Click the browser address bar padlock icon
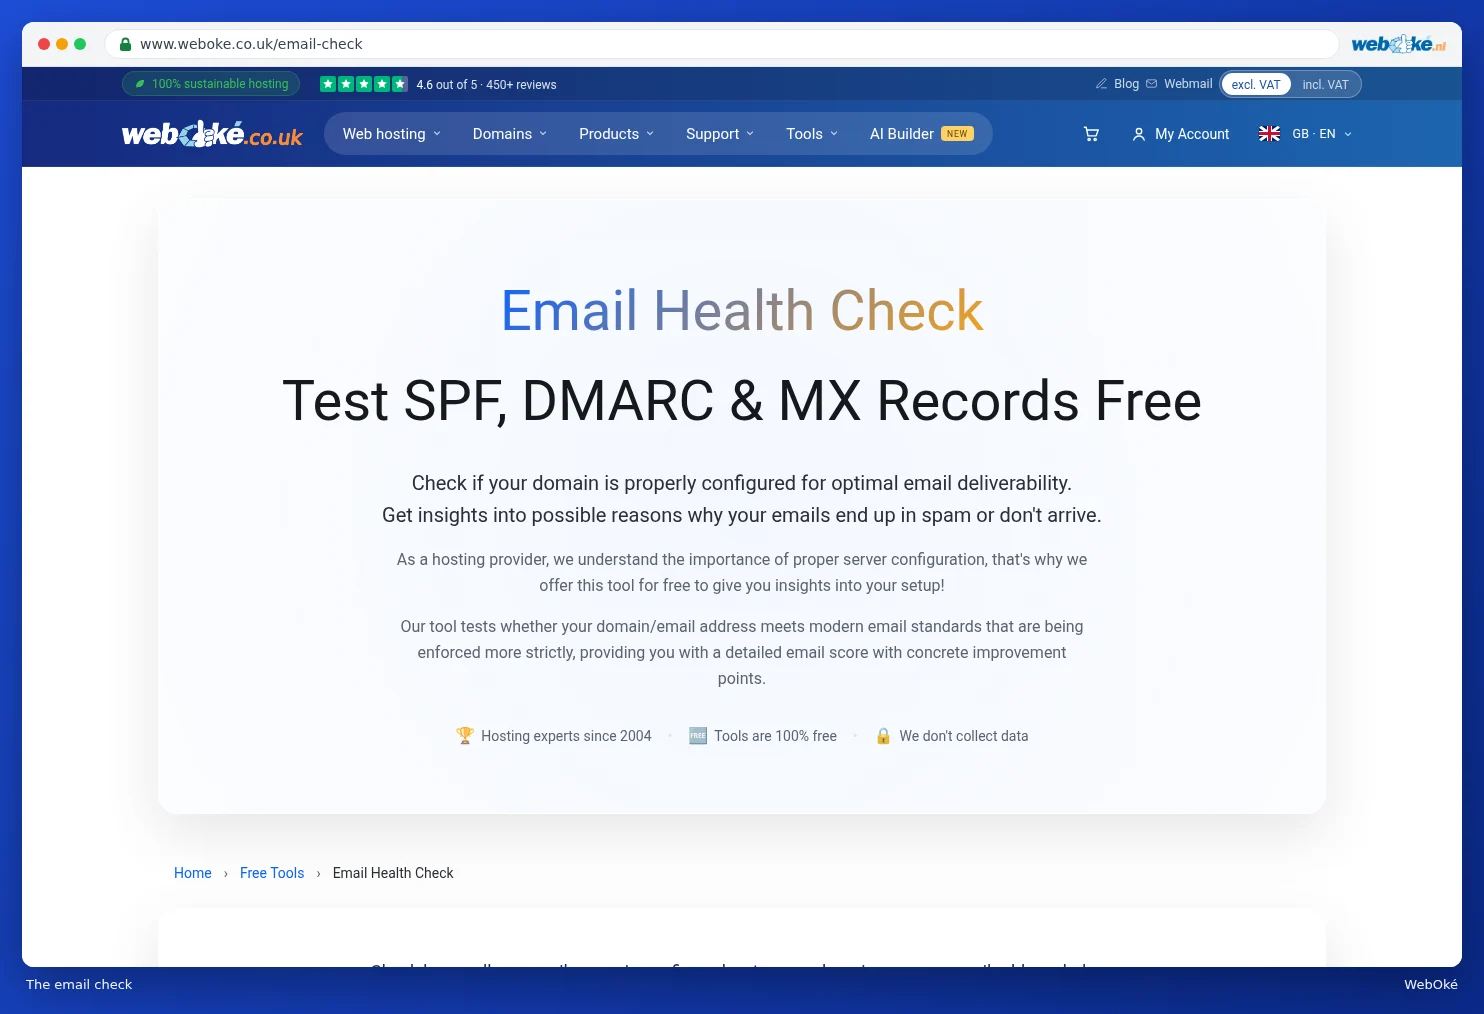The height and width of the screenshot is (1014, 1484). [125, 44]
